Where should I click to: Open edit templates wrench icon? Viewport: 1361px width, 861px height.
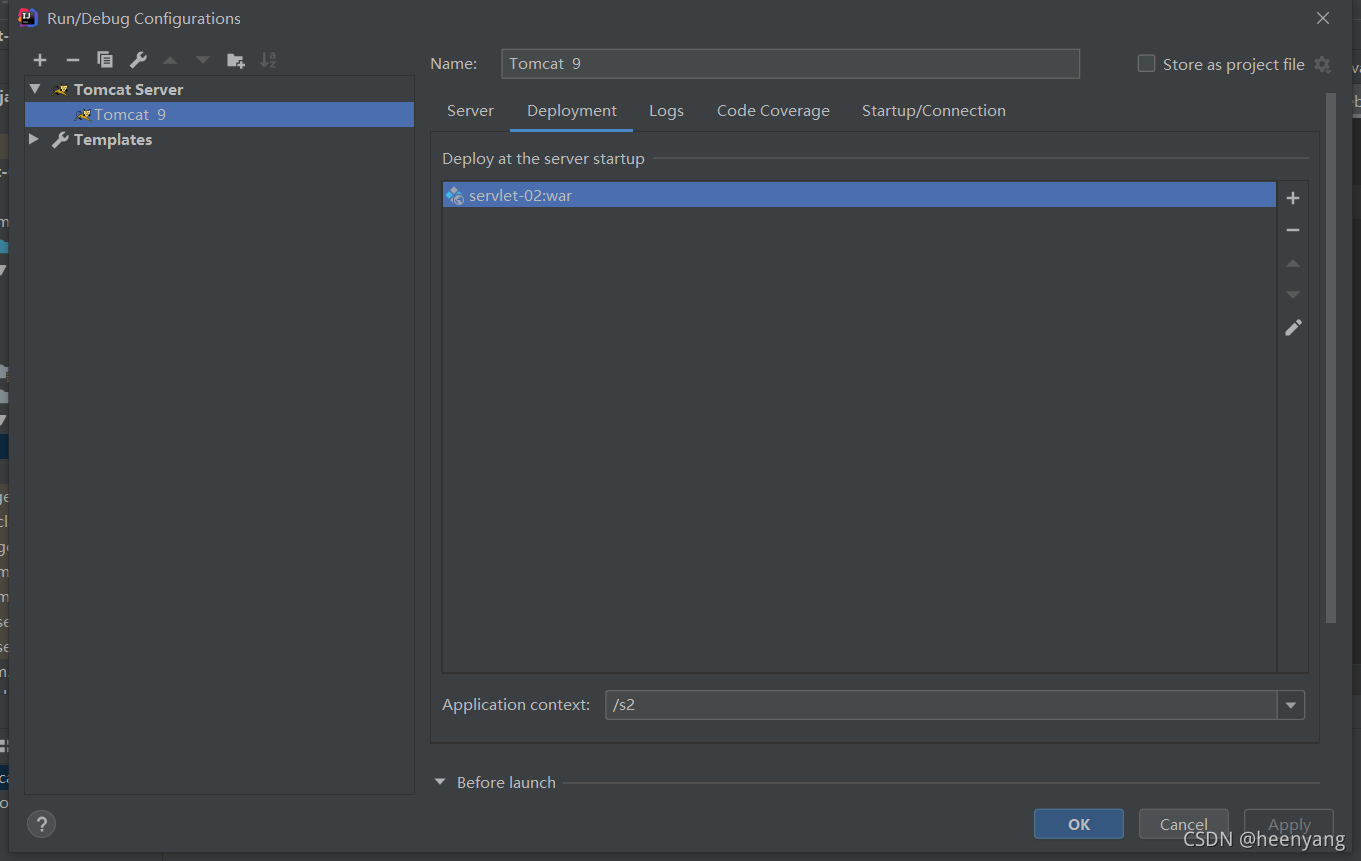[138, 60]
